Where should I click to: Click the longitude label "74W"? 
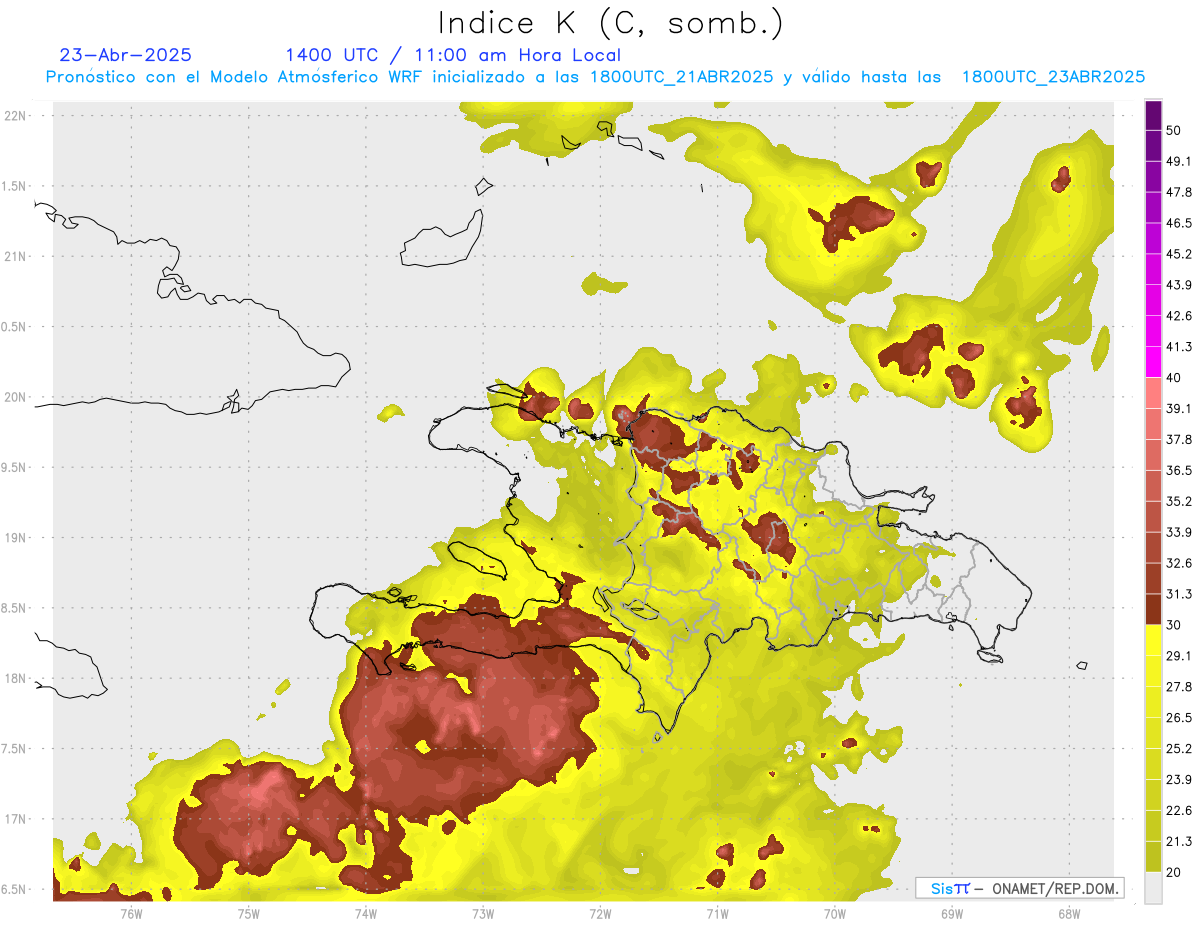click(366, 913)
